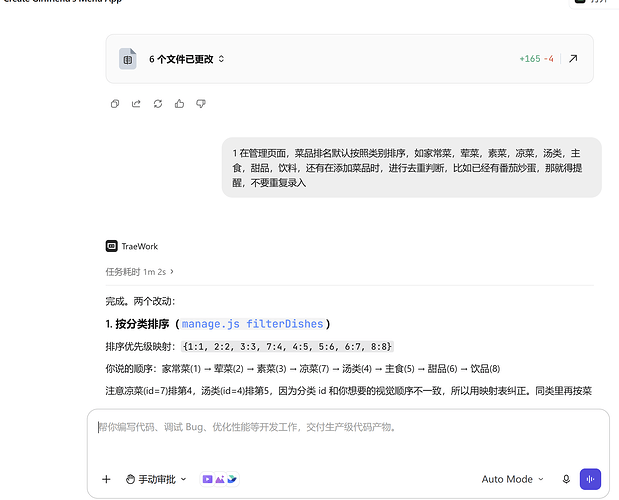619x500 pixels.
Task: Click the purple video play tool icon
Action: (207, 479)
